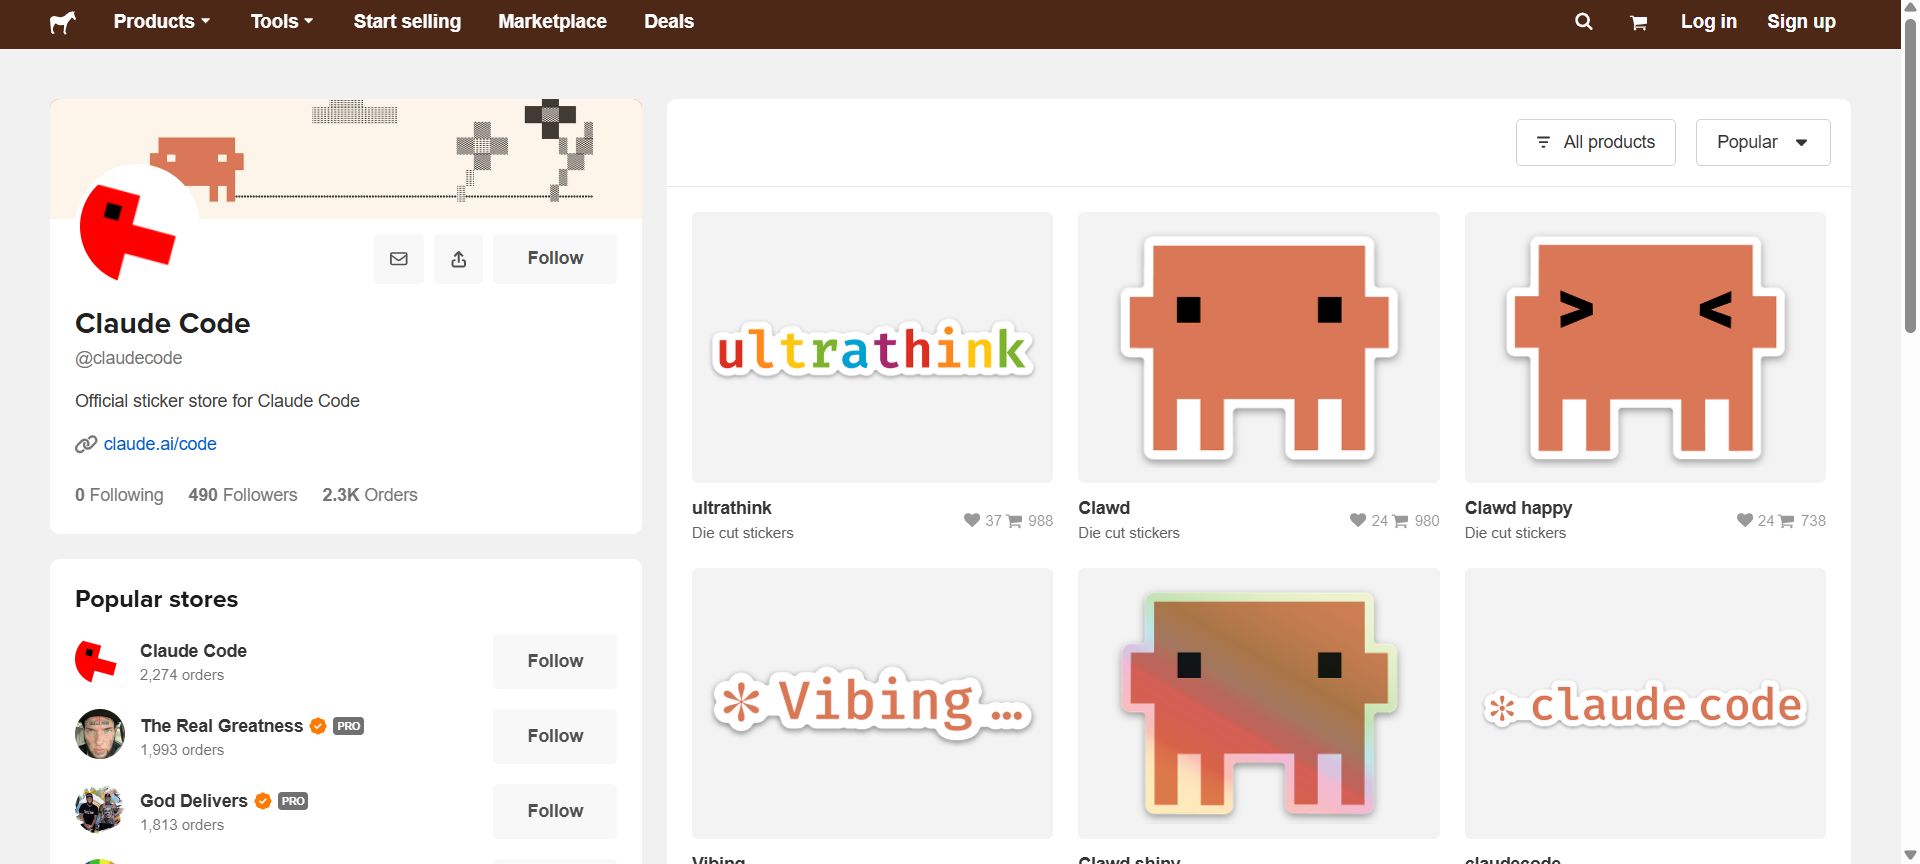Open the Popular sort dropdown

point(1762,142)
